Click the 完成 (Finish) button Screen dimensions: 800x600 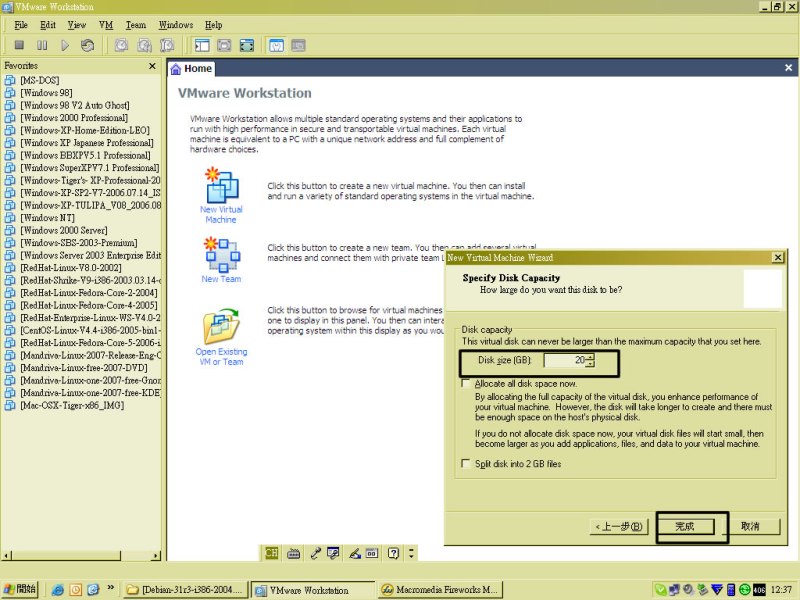tap(685, 526)
